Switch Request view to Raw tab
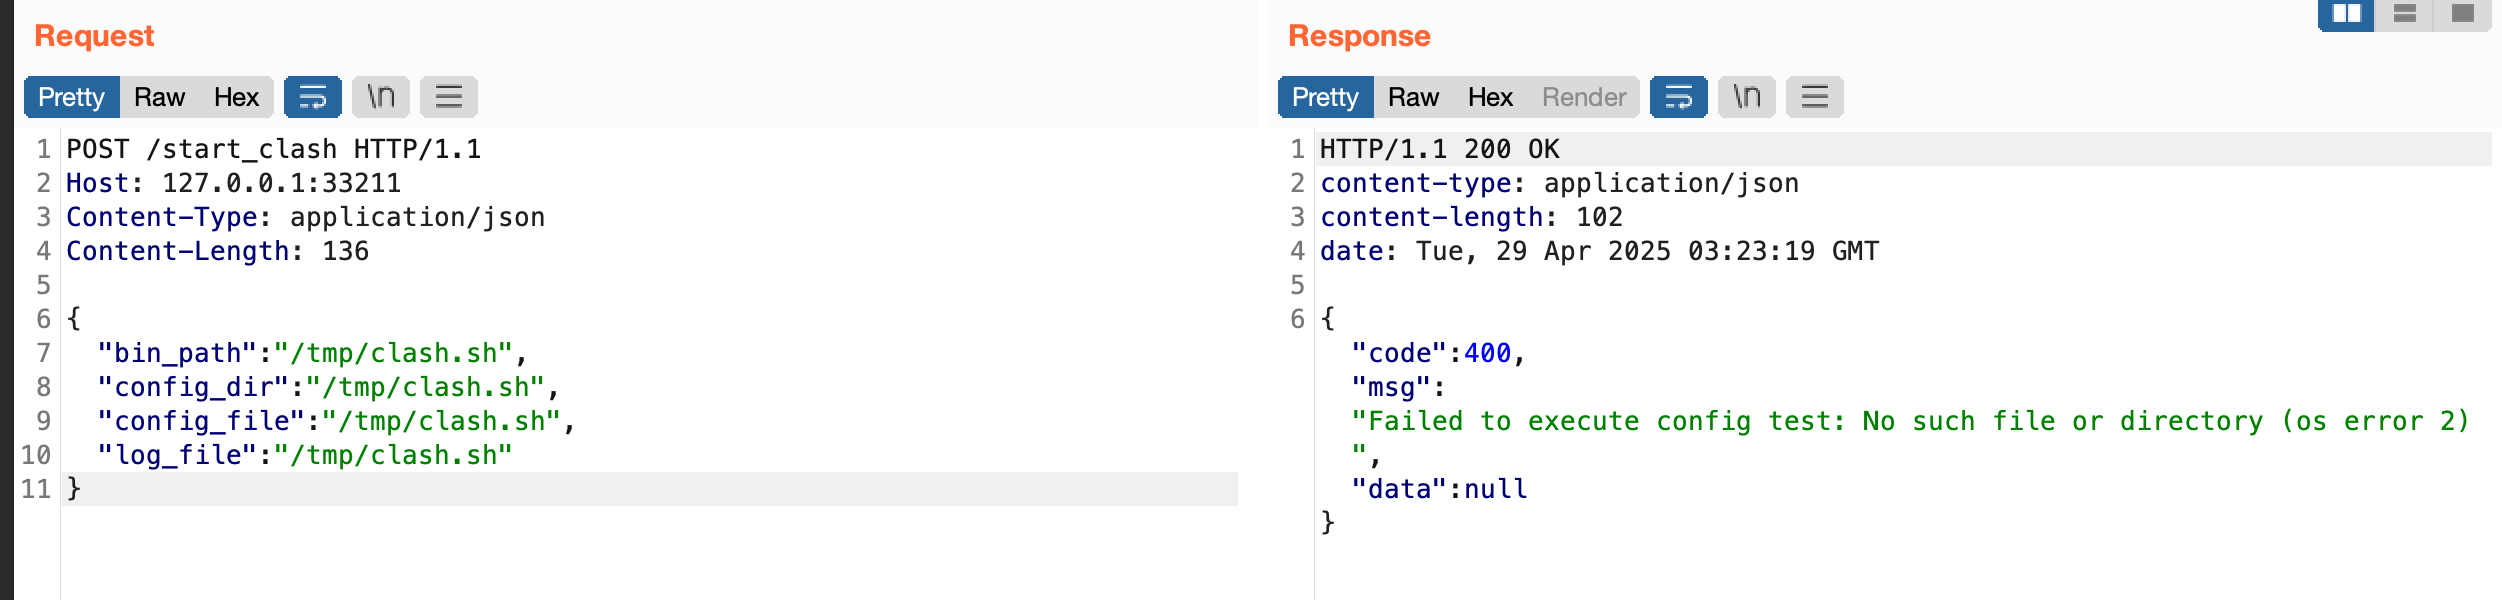The width and height of the screenshot is (2502, 600). [160, 97]
